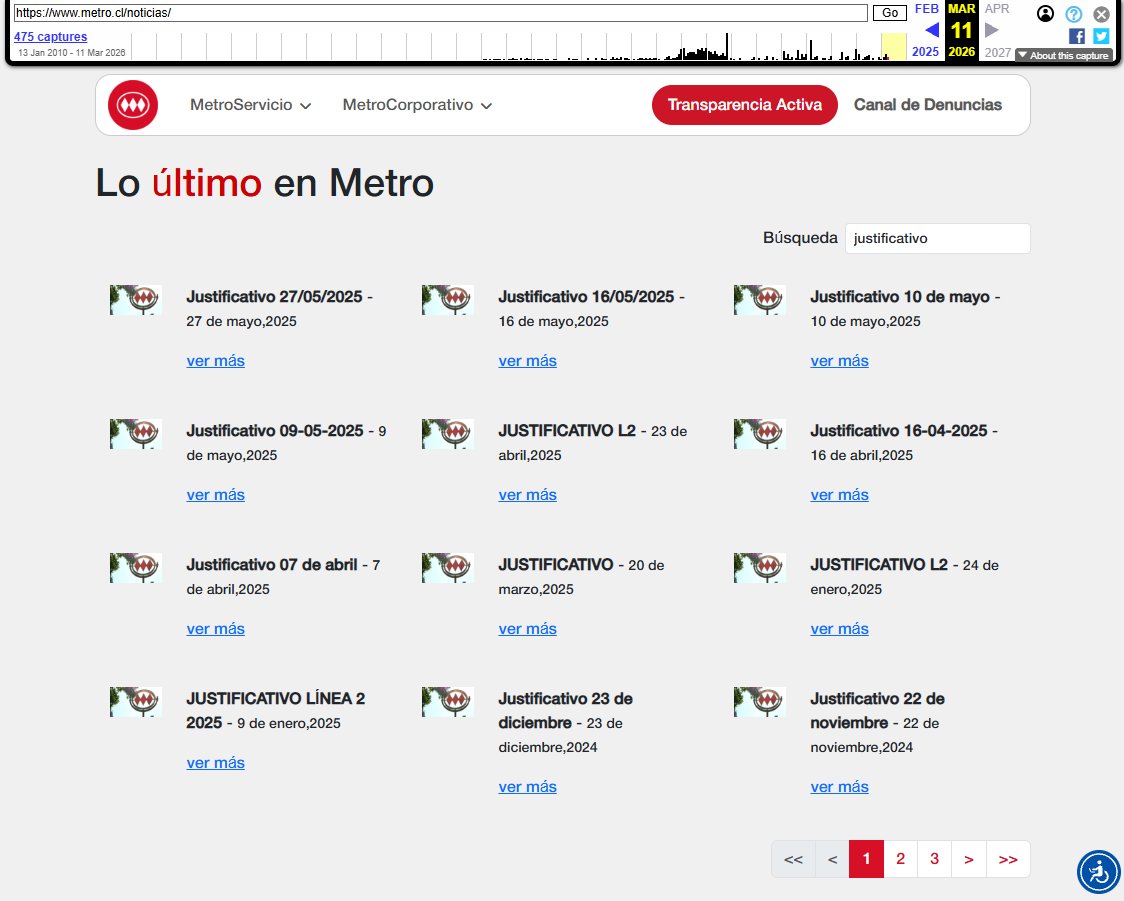Expand the MetroCorporativo dropdown menu
Screen dimensions: 1124x901
[417, 105]
